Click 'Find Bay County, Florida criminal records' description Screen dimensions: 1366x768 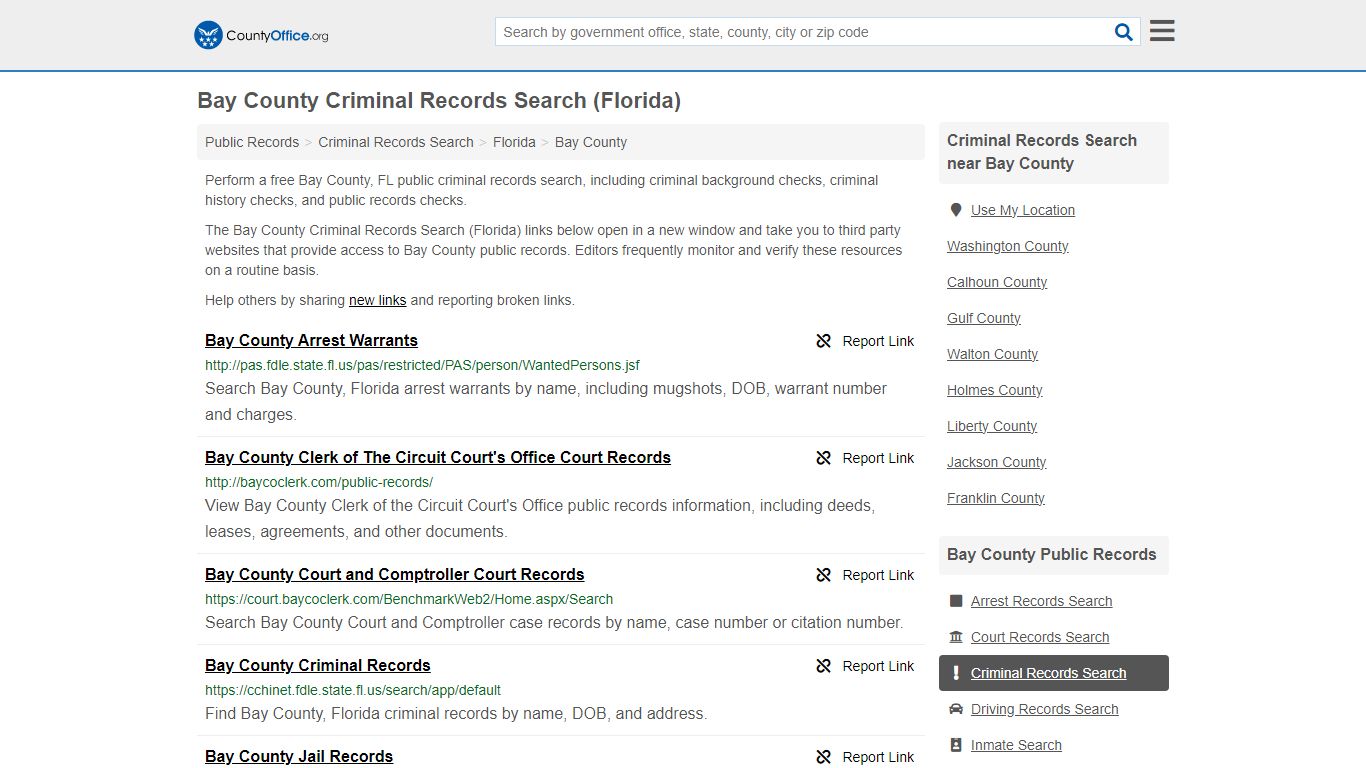pyautogui.click(x=456, y=714)
